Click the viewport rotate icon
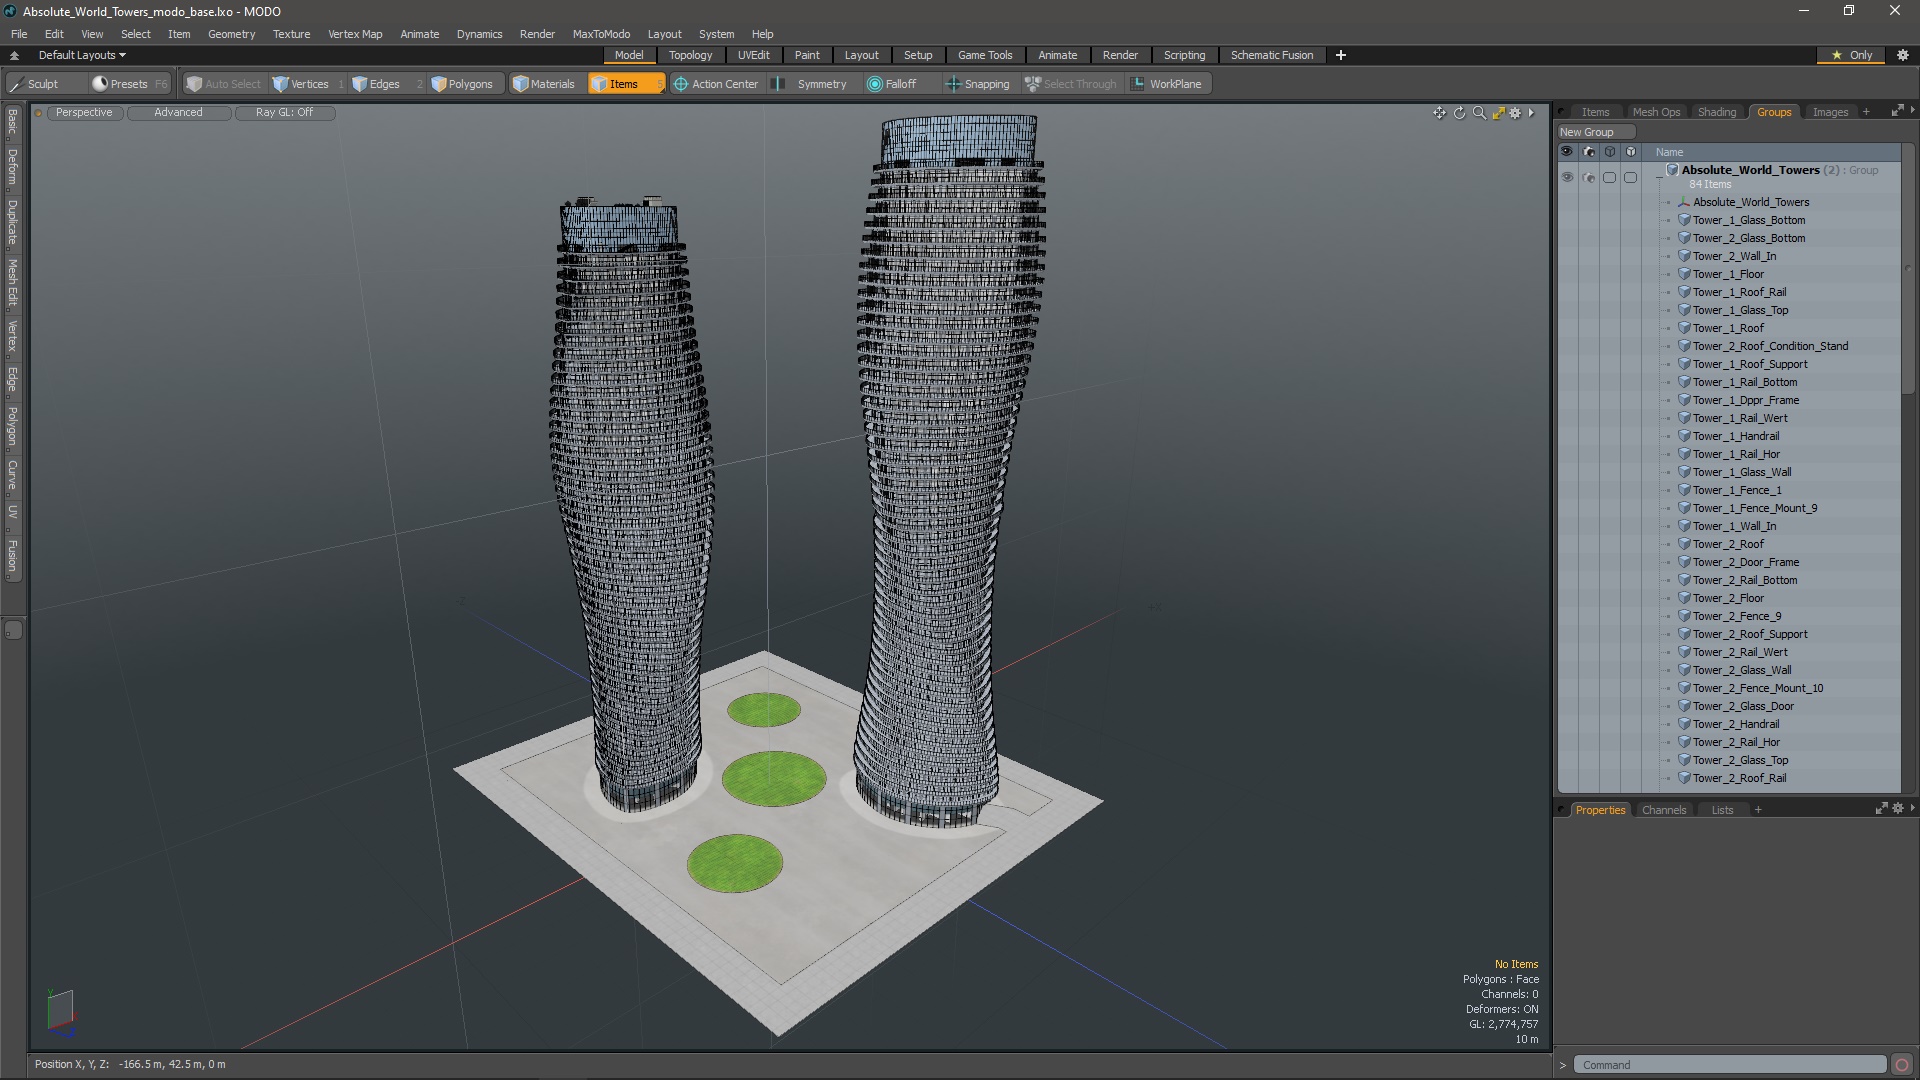 (x=1459, y=113)
